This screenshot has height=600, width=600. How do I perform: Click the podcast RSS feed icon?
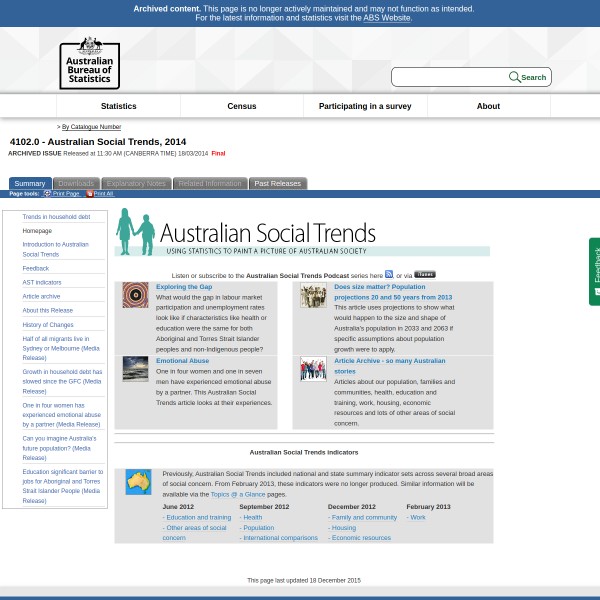click(389, 274)
